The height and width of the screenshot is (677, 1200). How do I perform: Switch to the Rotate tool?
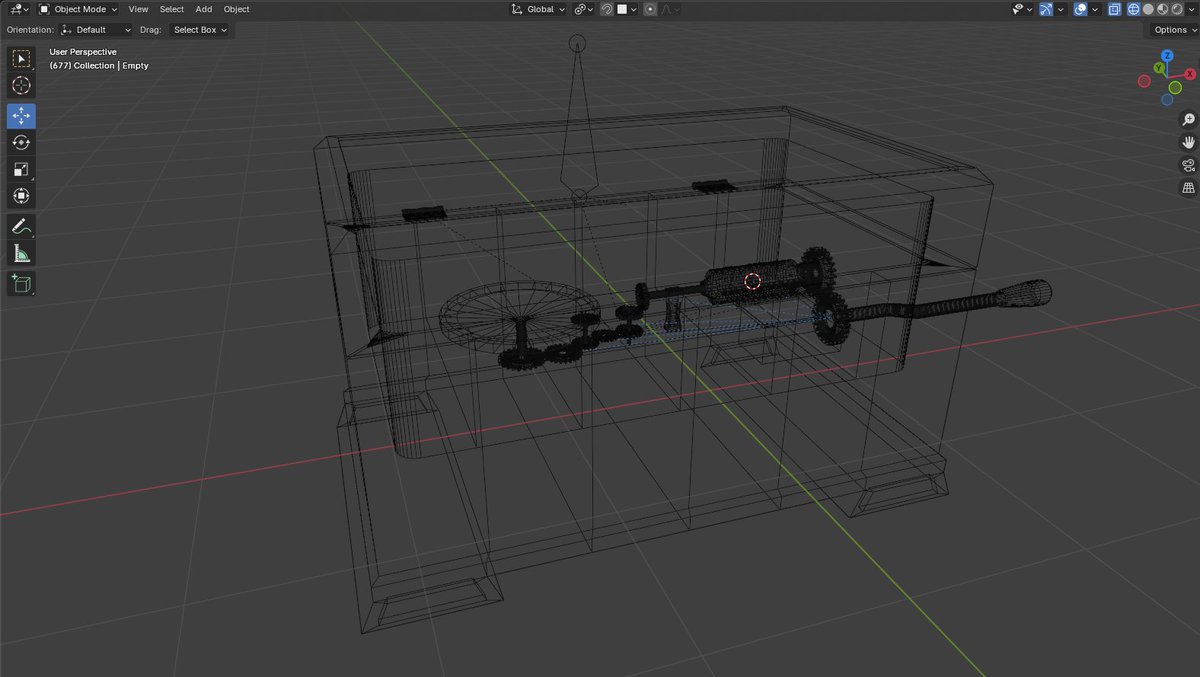(x=21, y=143)
